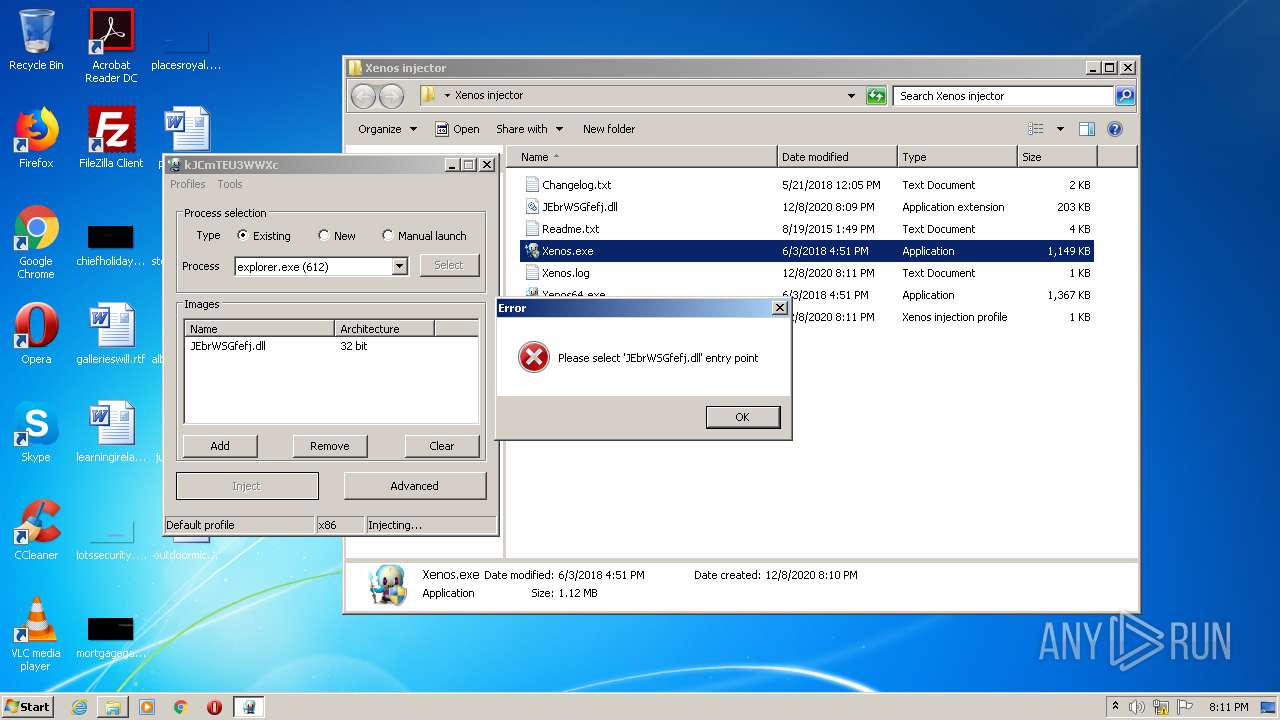
Task: Sort files by Date modified column
Action: 837,157
